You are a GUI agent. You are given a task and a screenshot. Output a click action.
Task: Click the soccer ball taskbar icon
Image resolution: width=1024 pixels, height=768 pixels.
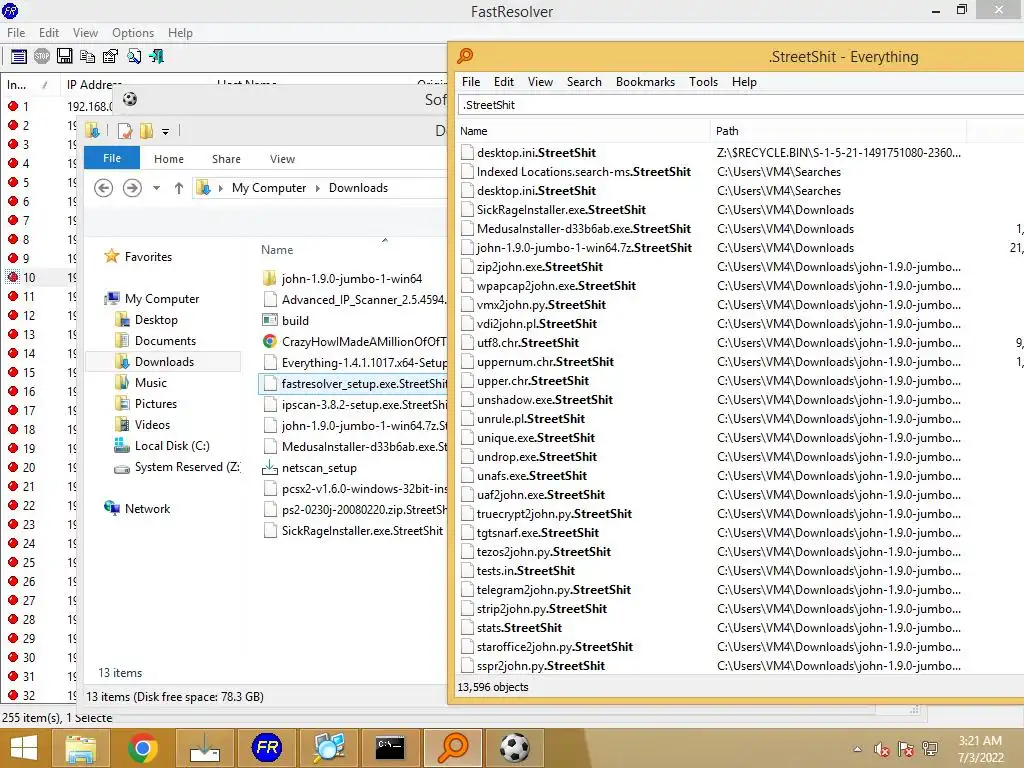515,748
